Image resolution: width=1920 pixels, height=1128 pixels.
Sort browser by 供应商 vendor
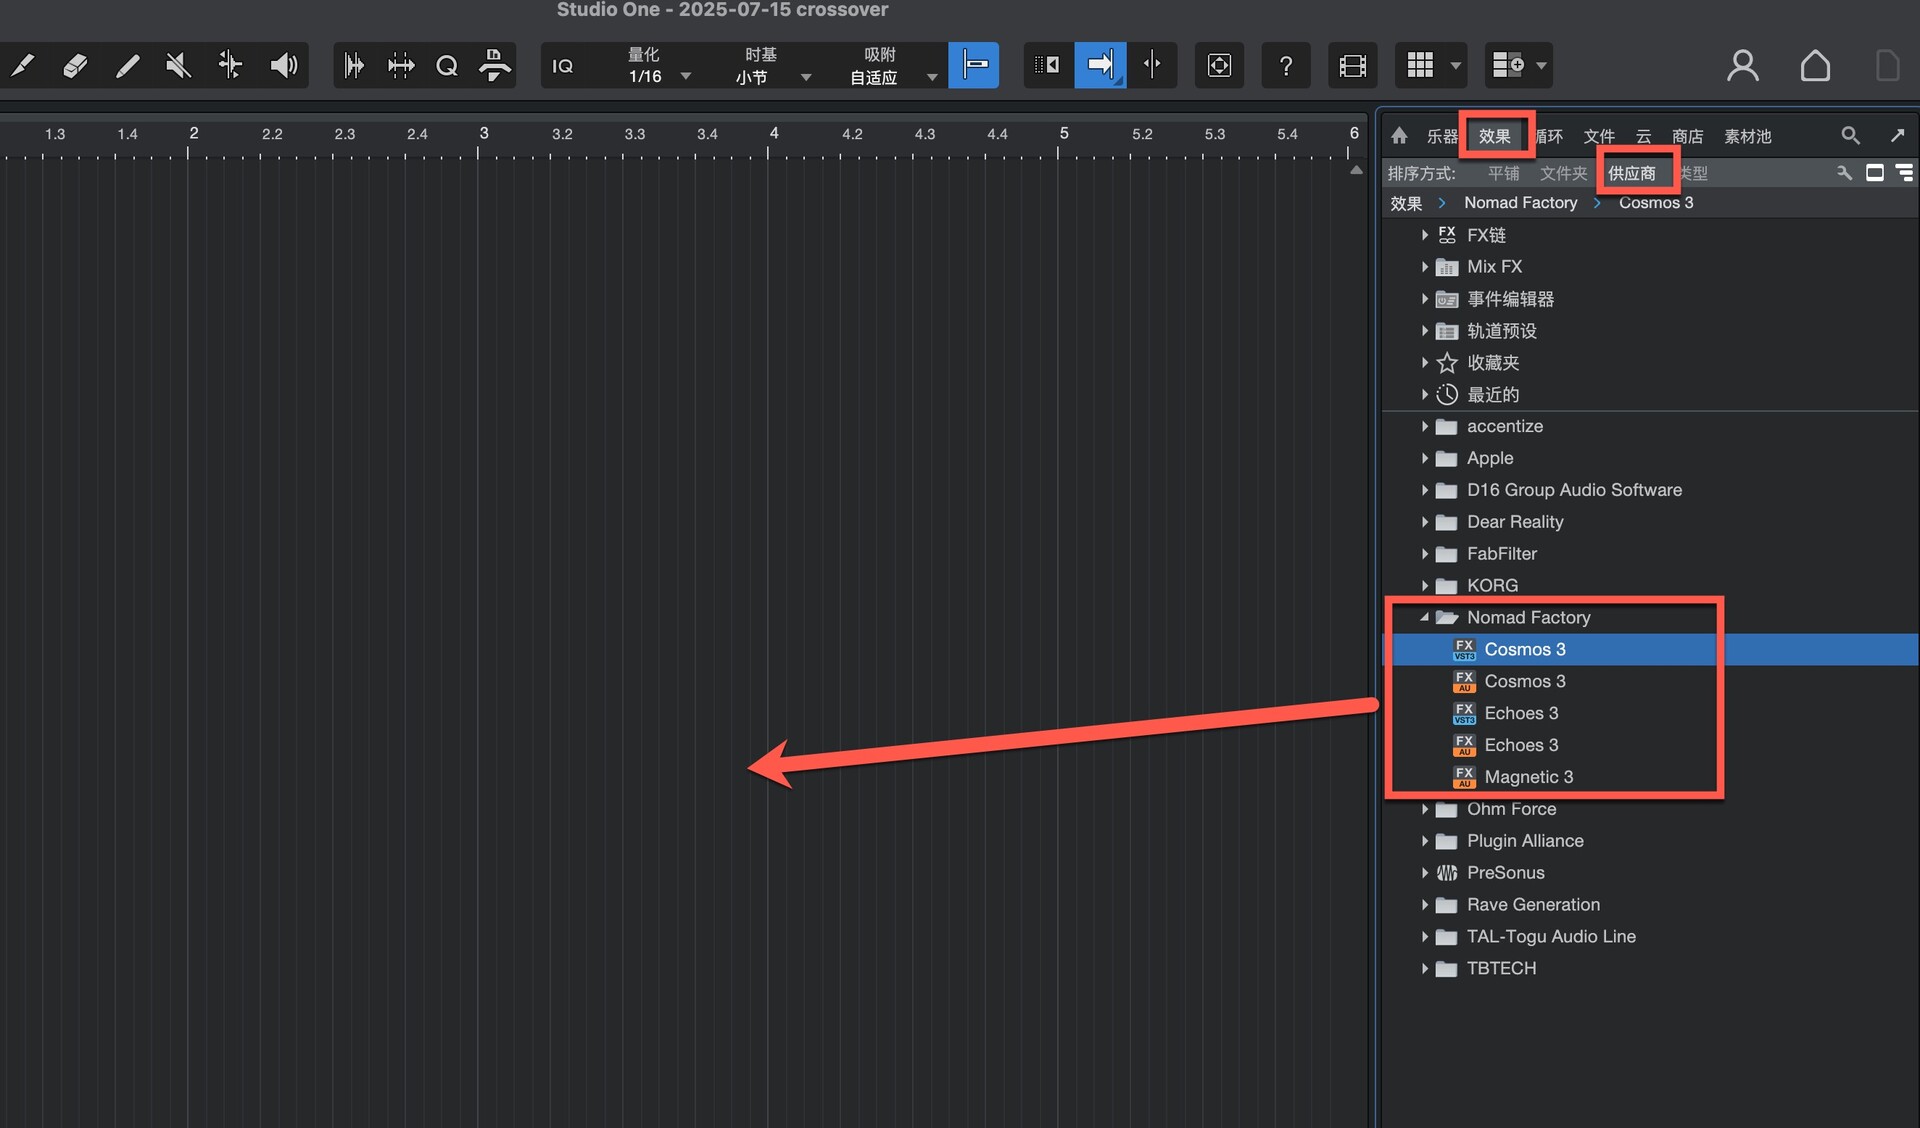[1631, 173]
